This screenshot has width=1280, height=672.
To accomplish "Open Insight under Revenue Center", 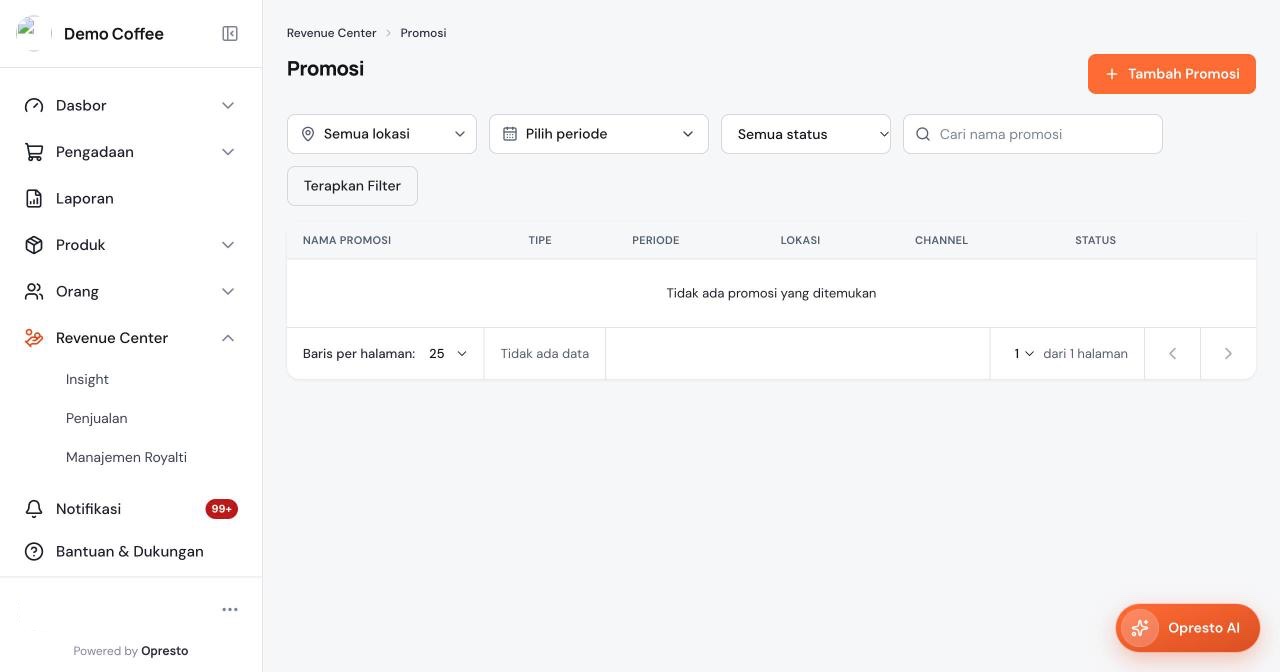I will [87, 379].
